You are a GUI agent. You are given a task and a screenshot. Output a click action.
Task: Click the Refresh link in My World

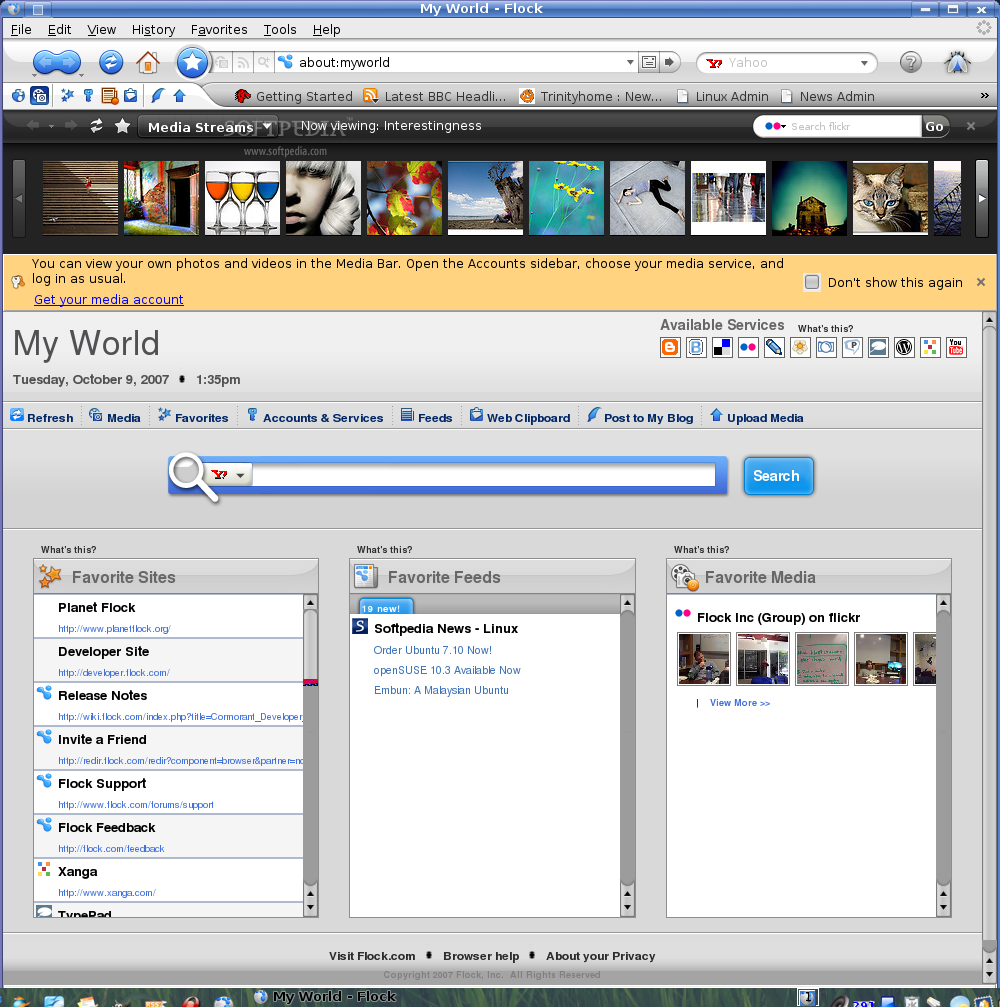point(42,417)
